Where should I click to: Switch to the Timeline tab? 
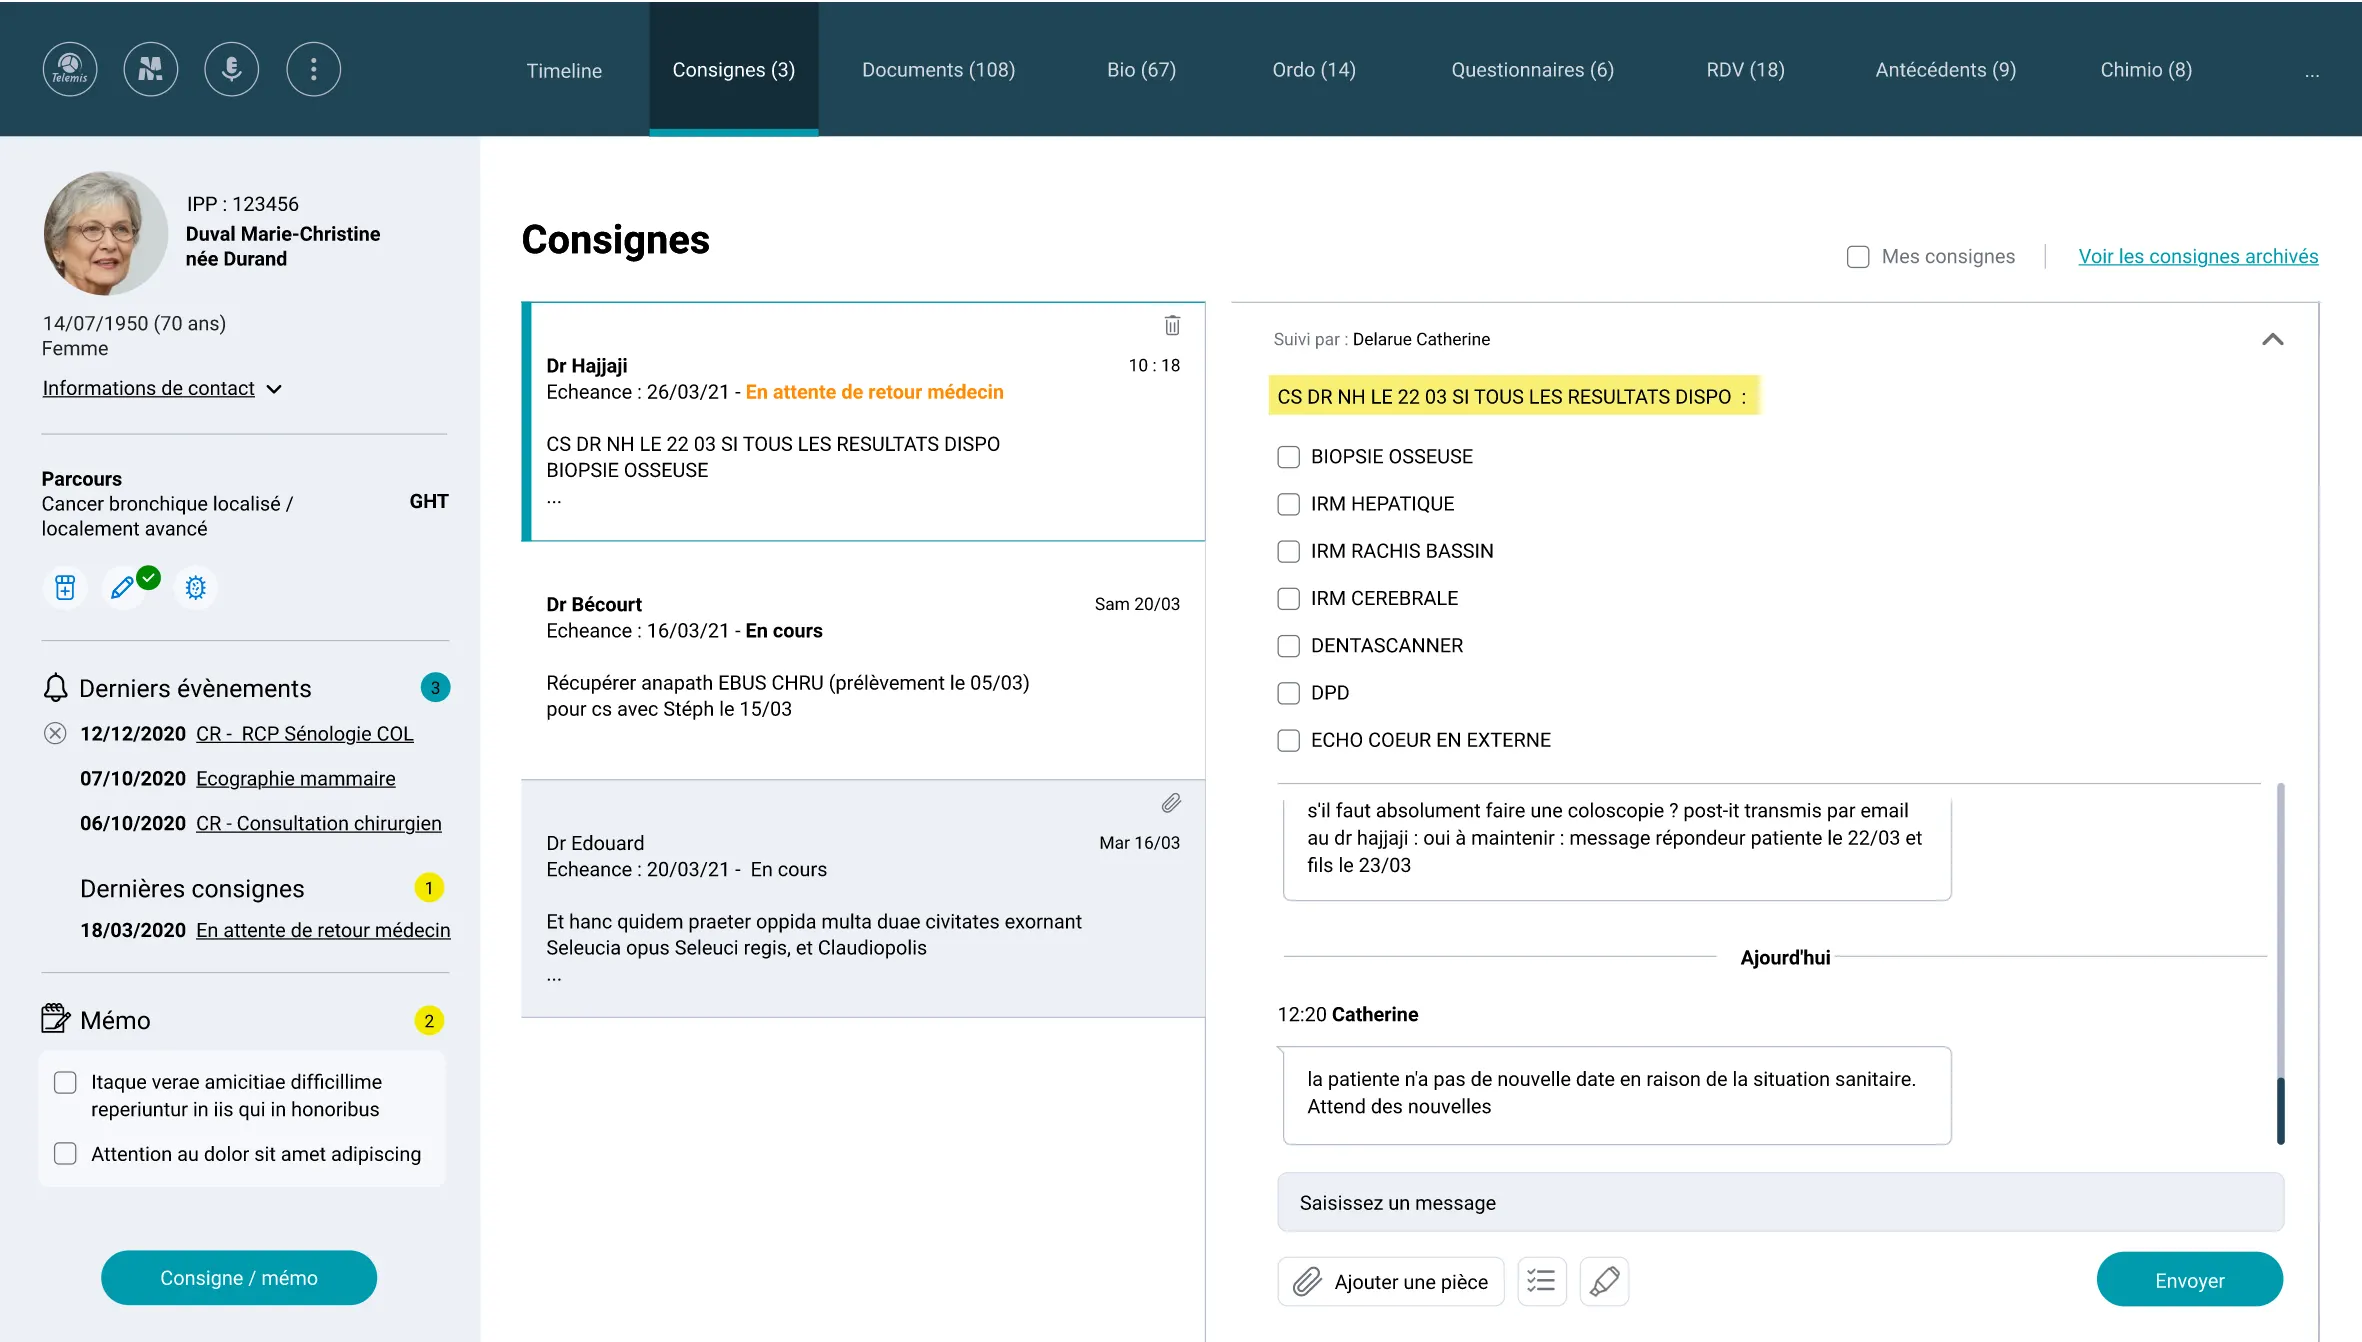pyautogui.click(x=564, y=70)
